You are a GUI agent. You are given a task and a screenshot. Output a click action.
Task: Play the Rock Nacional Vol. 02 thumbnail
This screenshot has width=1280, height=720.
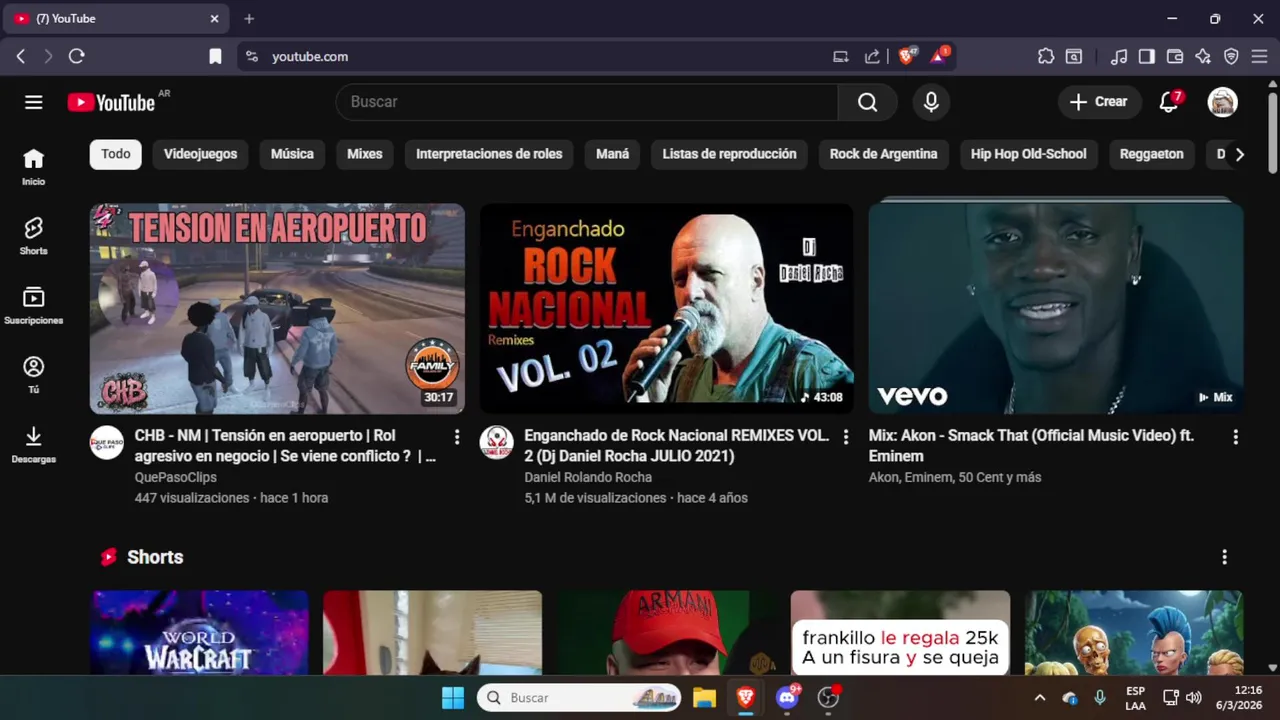(667, 308)
